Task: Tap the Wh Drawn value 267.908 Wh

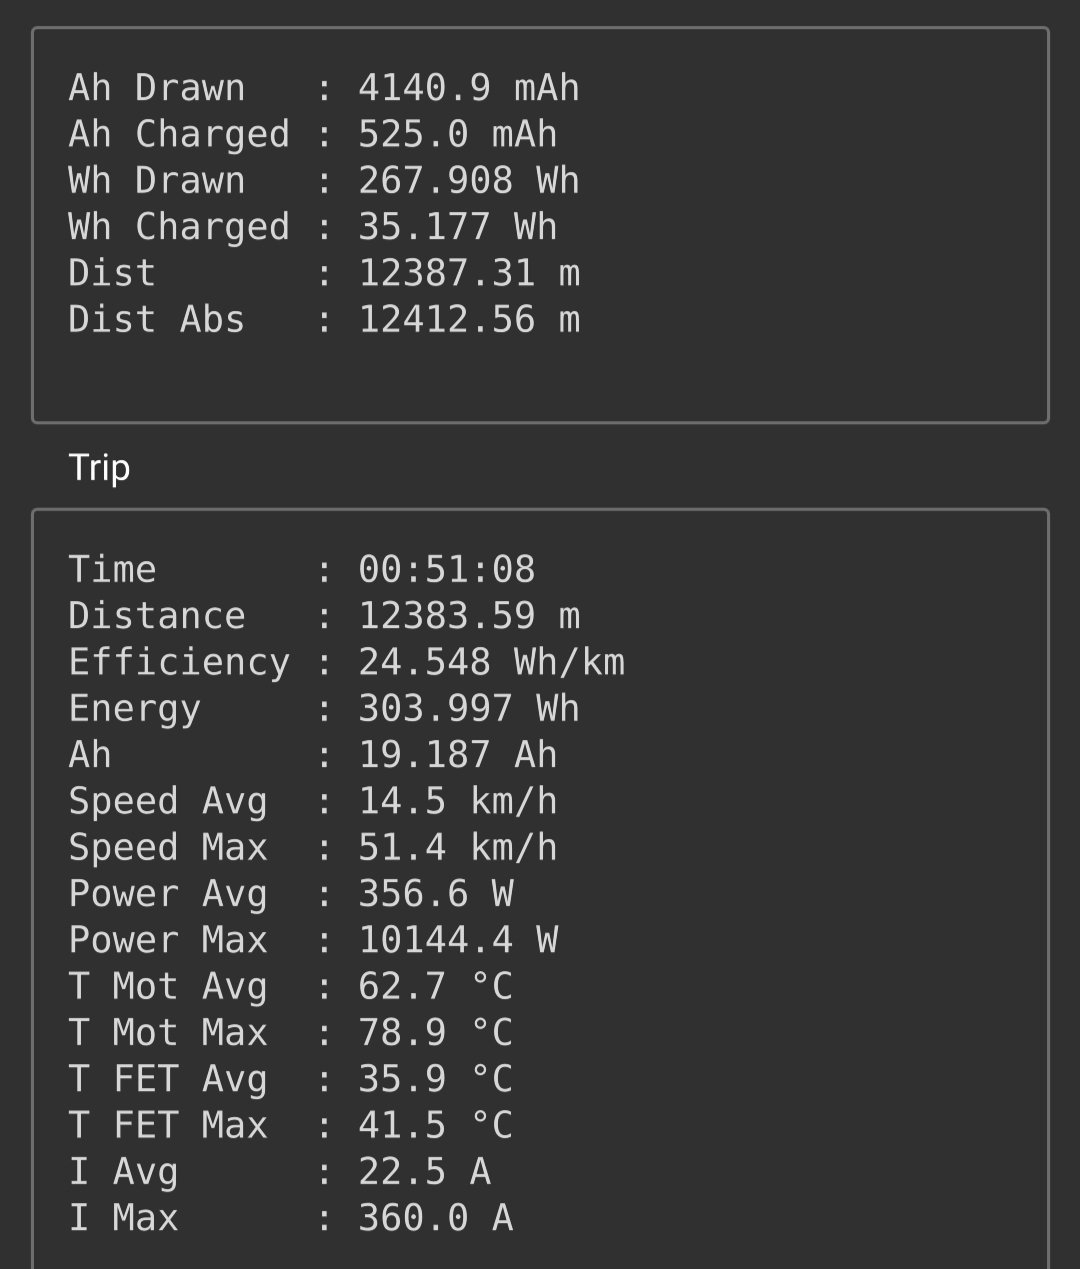Action: coord(468,181)
